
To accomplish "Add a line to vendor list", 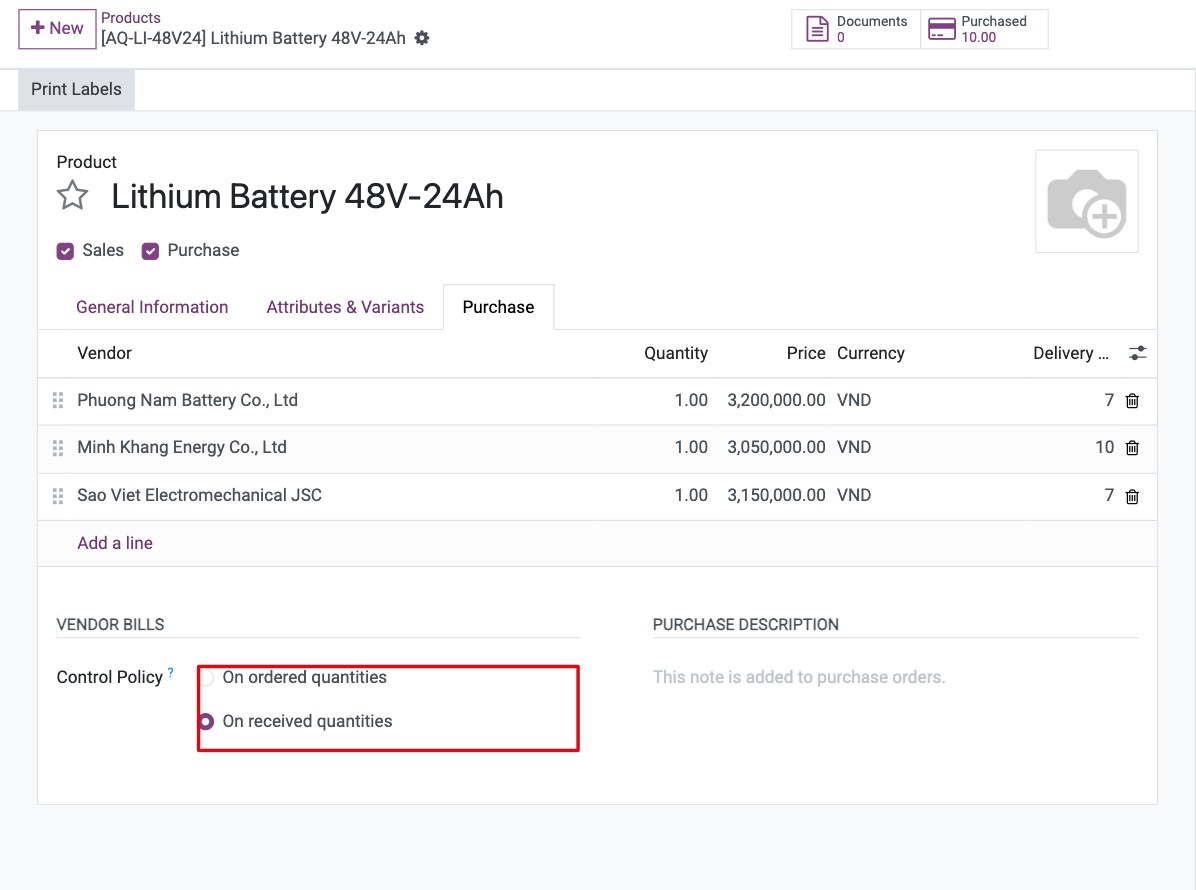I will [x=115, y=543].
